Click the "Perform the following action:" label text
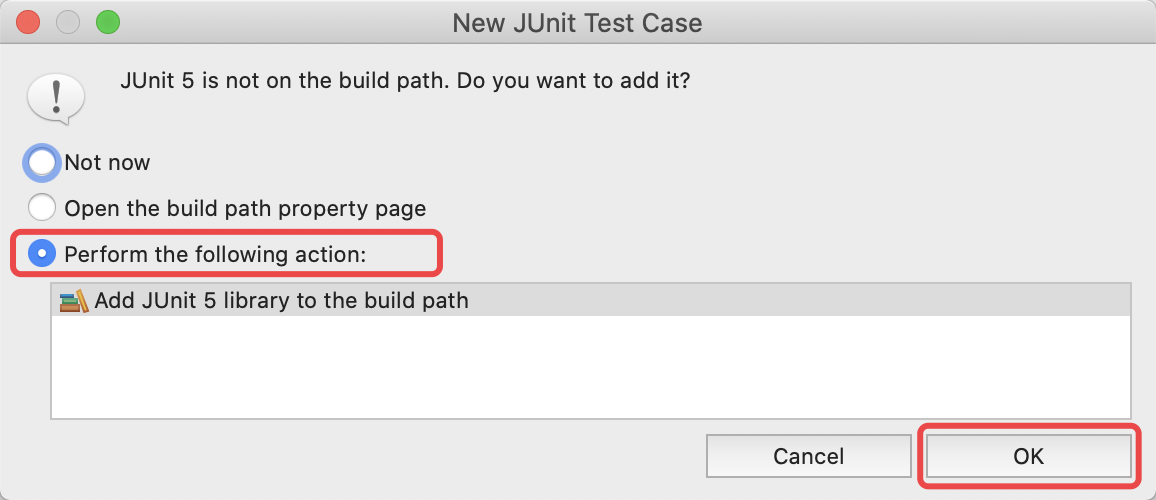 pos(216,254)
